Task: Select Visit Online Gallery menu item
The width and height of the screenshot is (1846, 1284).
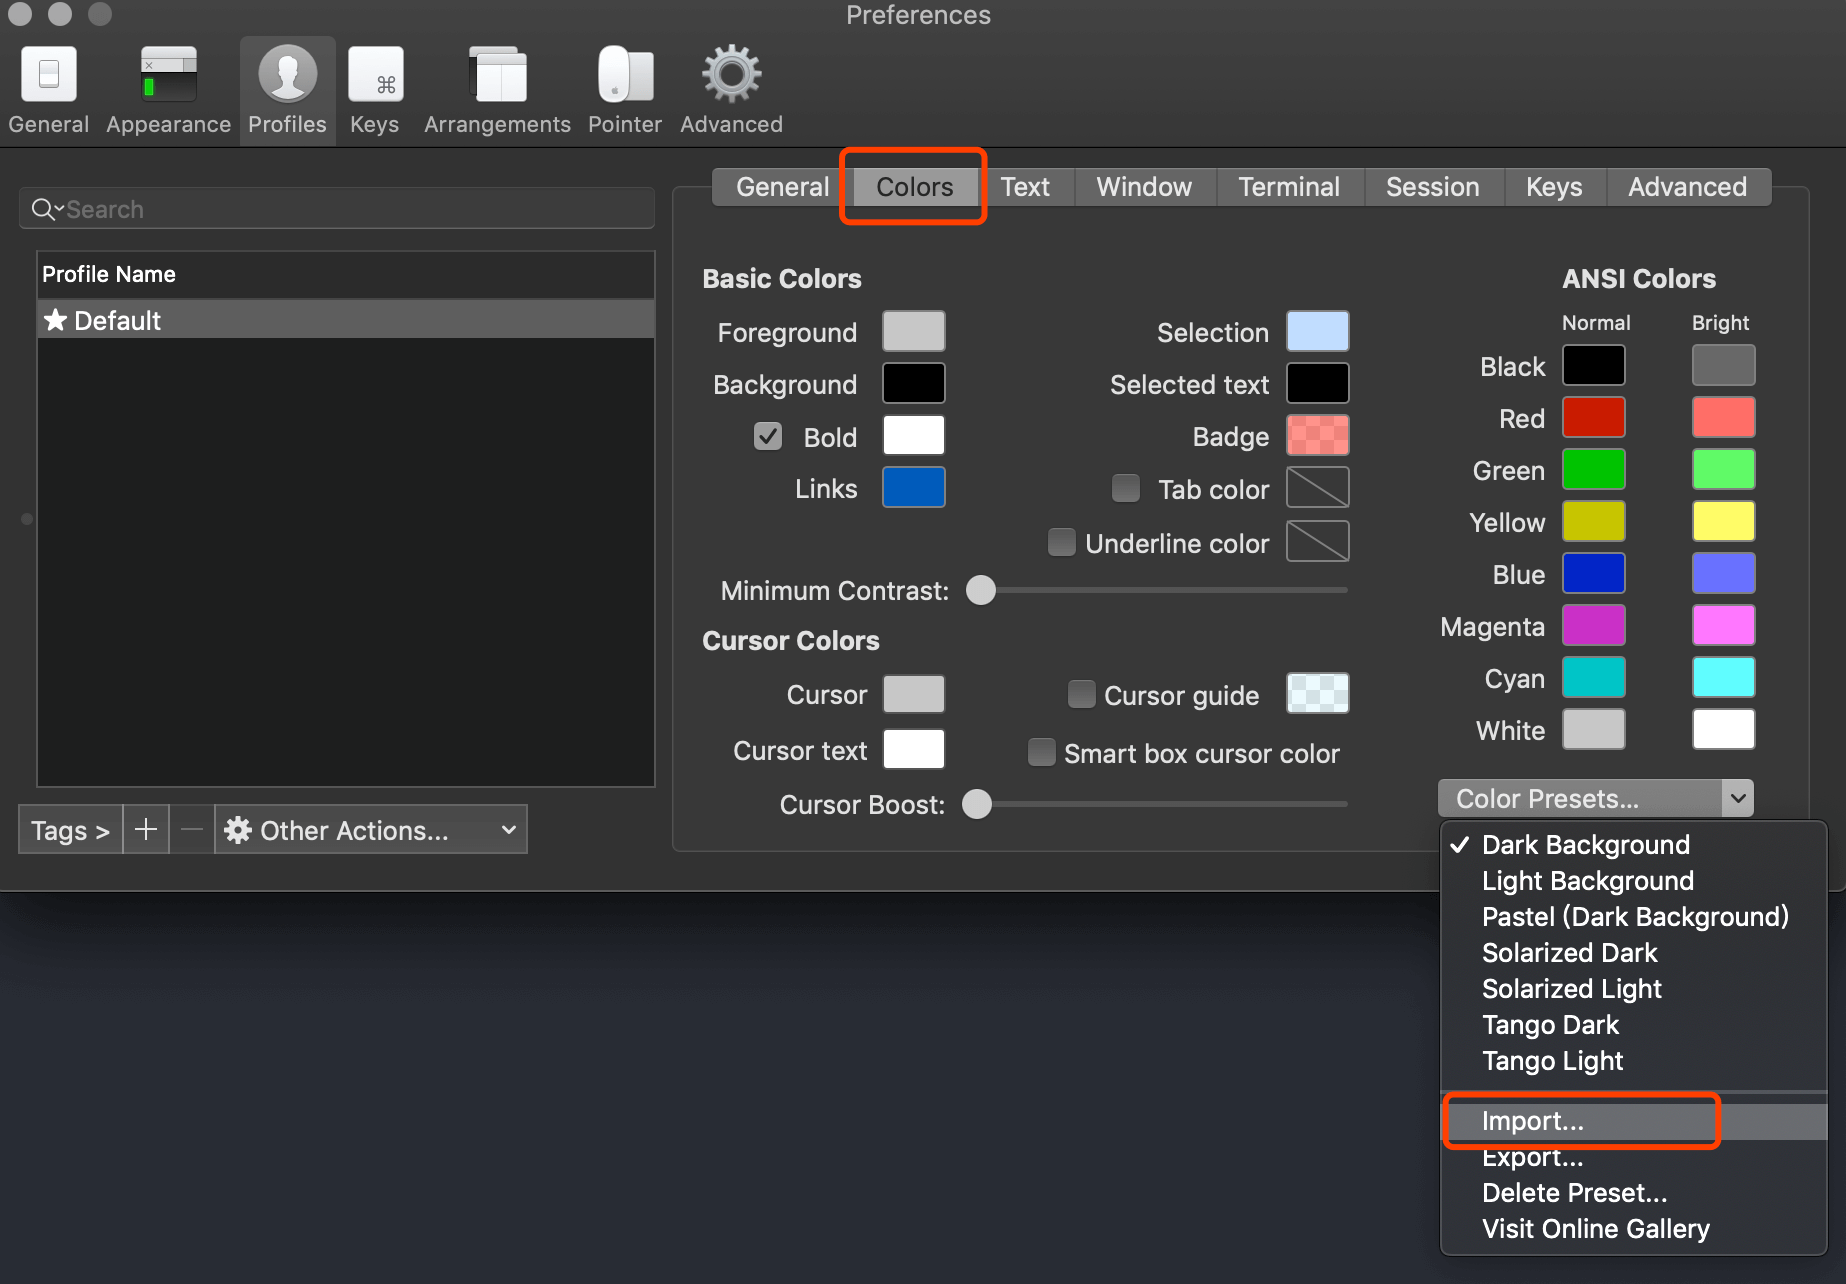Action: (1634, 1229)
